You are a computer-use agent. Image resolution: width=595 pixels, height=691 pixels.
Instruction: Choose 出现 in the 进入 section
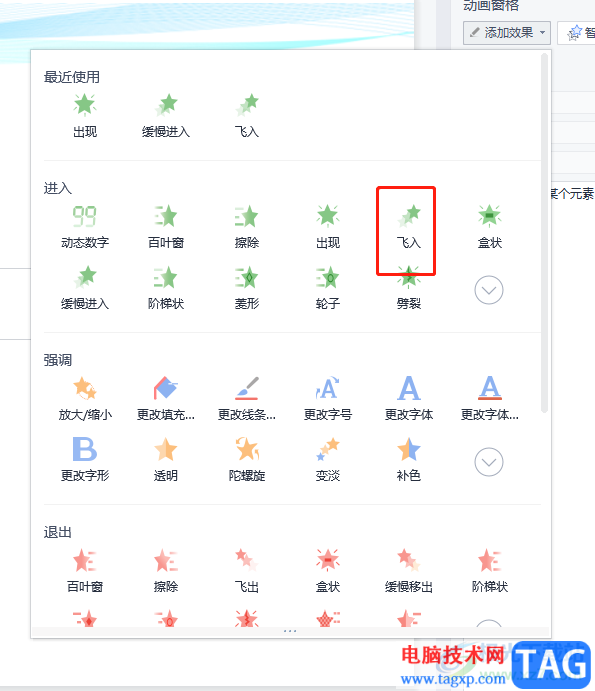coord(328,227)
